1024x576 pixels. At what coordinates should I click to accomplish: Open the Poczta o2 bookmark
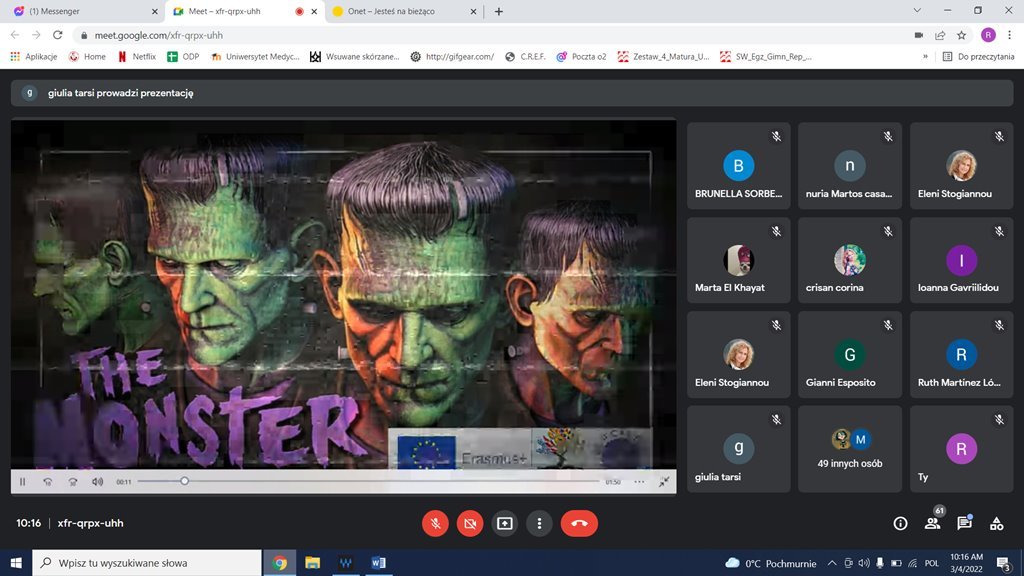[581, 57]
